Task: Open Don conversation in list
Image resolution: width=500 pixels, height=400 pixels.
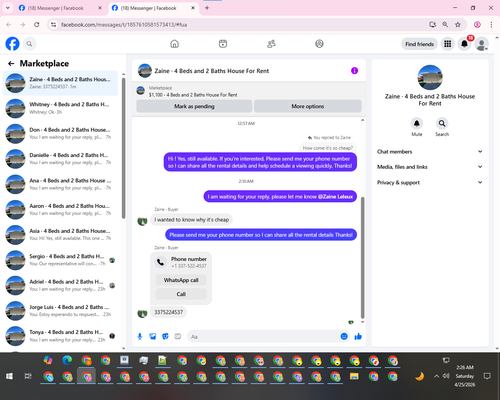Action: (61, 133)
